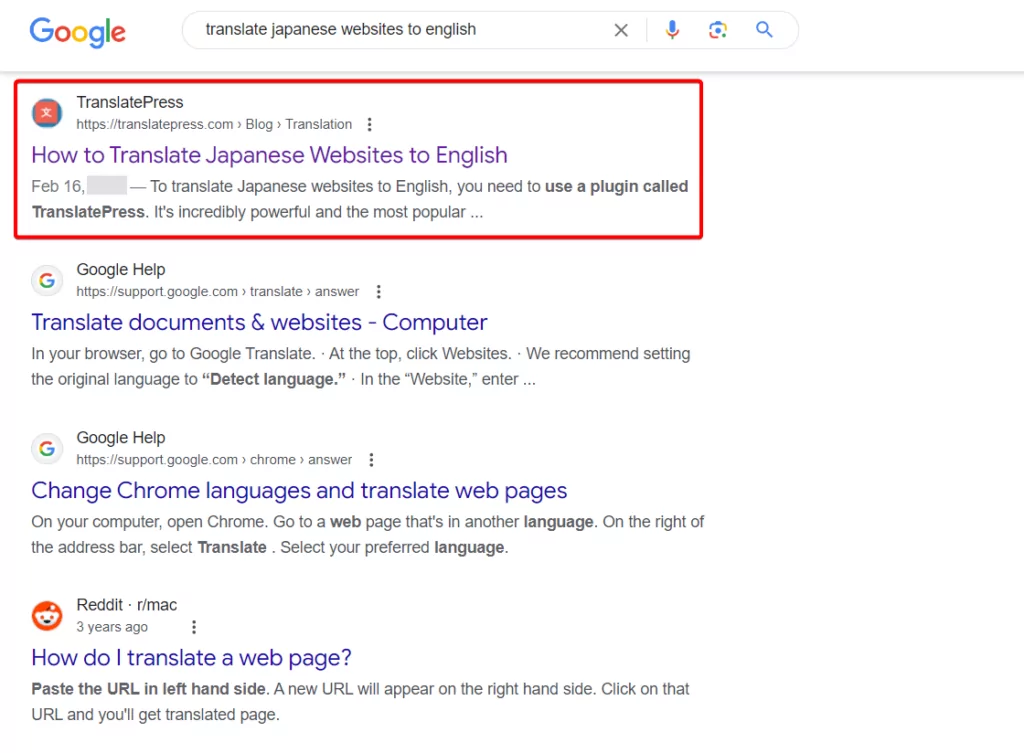
Task: Click TranslatePress site name
Action: click(x=130, y=103)
